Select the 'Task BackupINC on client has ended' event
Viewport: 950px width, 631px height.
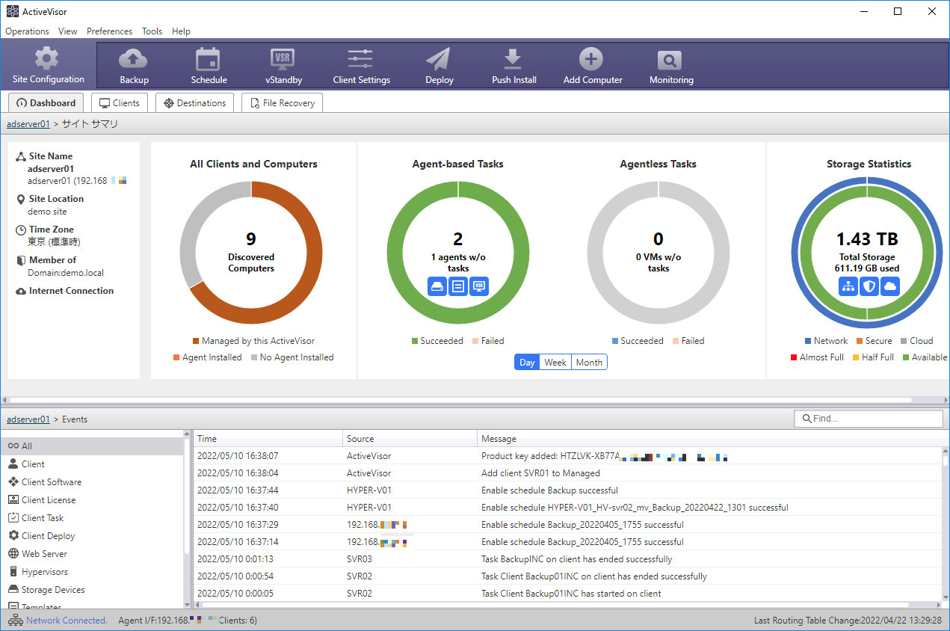coord(567,559)
